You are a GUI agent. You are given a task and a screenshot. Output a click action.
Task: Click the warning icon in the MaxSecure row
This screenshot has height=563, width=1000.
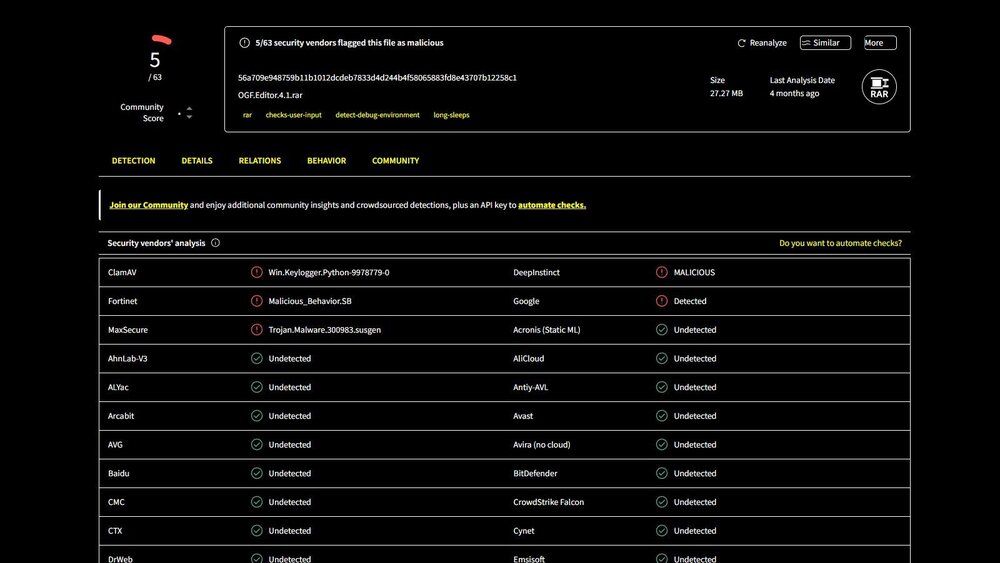257,330
